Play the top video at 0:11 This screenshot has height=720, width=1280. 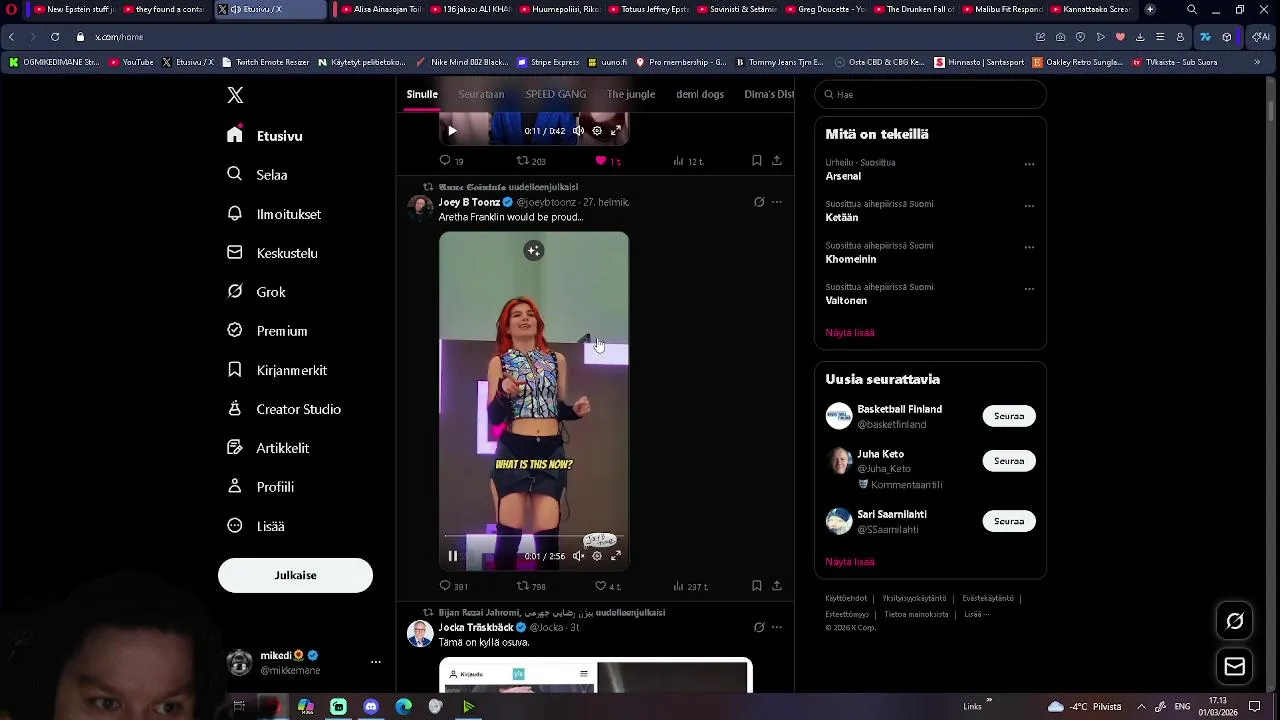click(452, 130)
